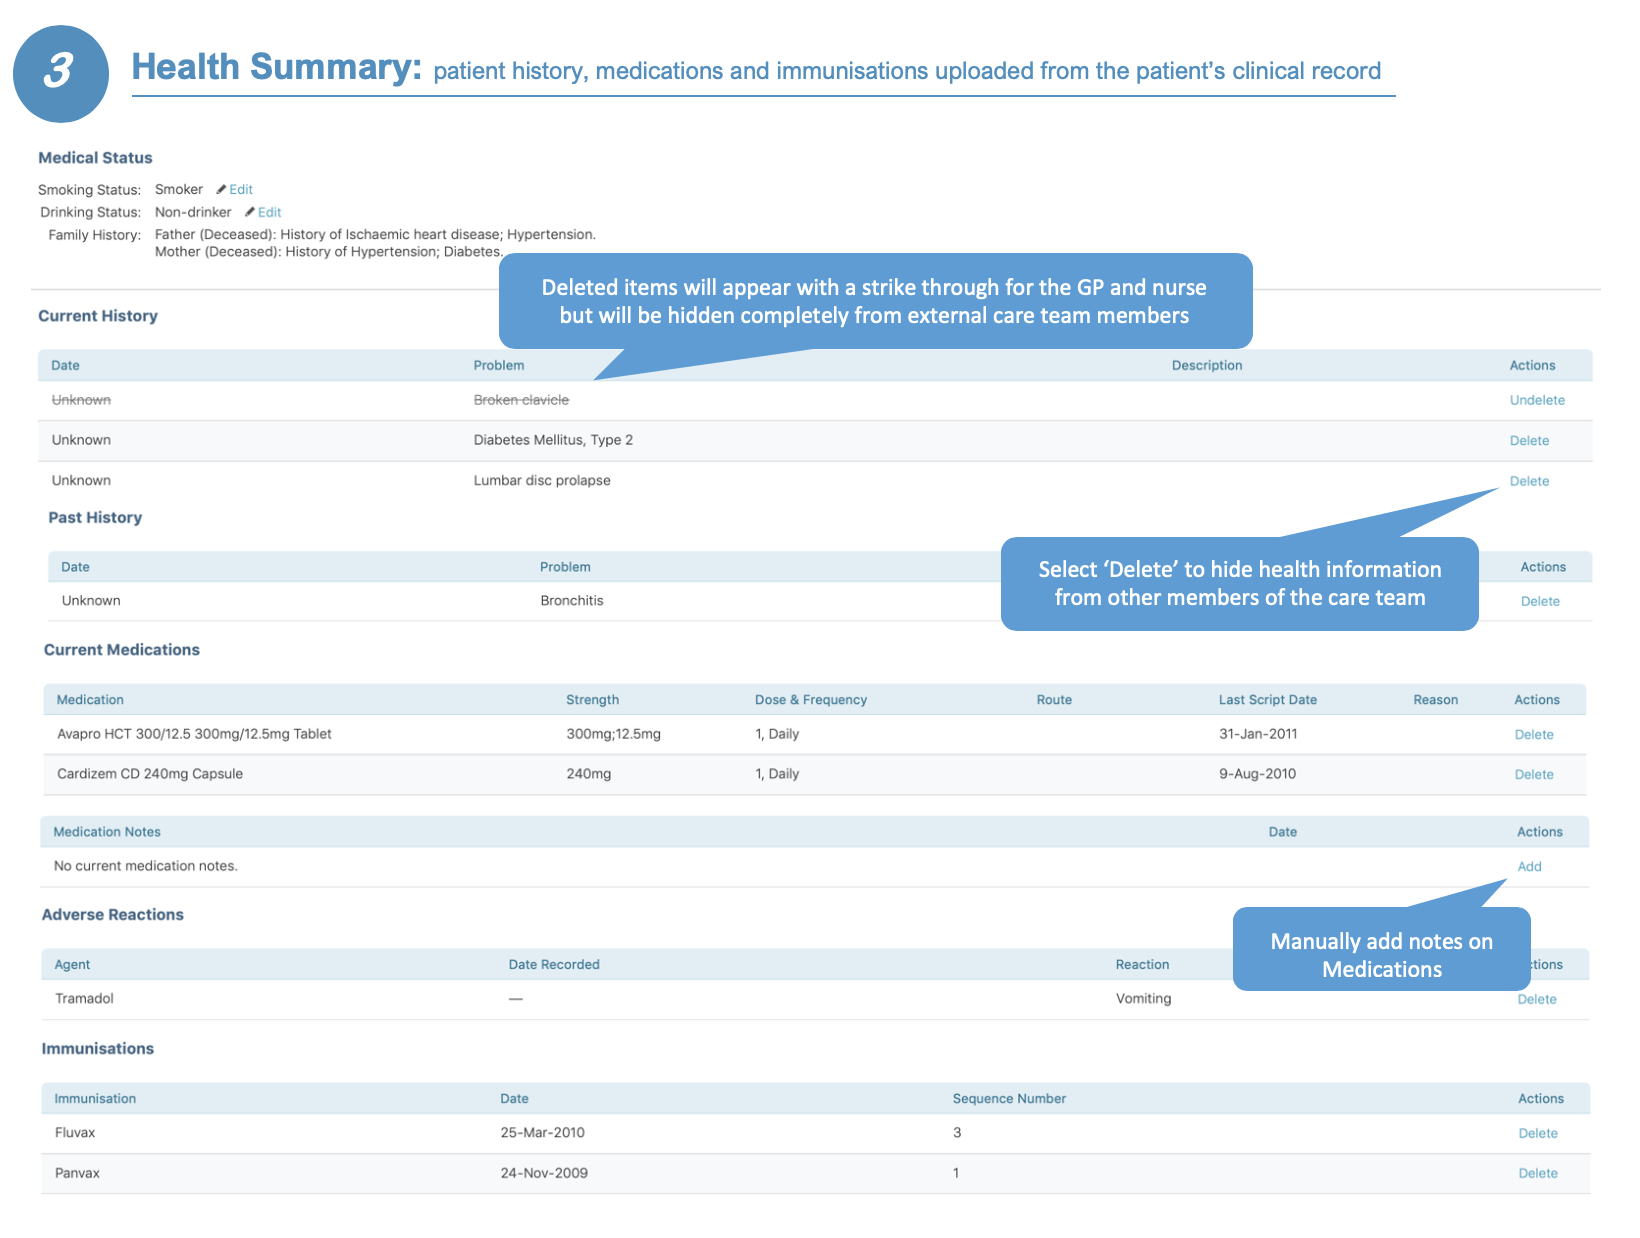
Task: Click the pencil icon beside Non-drinker
Action: pos(250,212)
